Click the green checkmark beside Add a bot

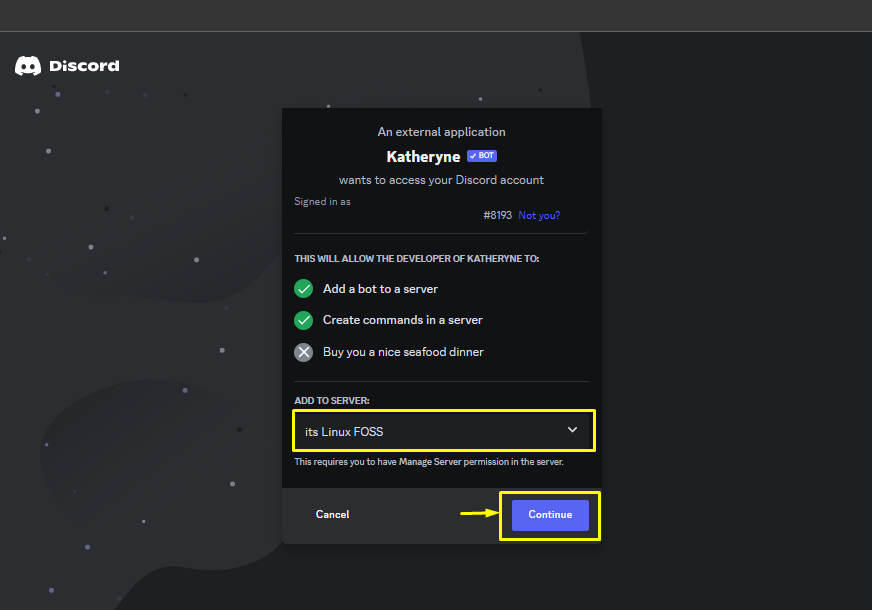[304, 289]
